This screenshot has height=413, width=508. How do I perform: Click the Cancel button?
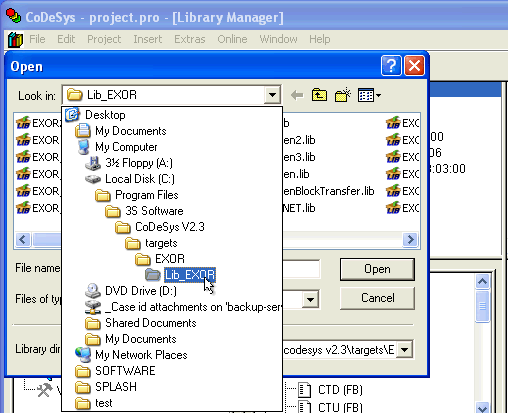point(377,298)
